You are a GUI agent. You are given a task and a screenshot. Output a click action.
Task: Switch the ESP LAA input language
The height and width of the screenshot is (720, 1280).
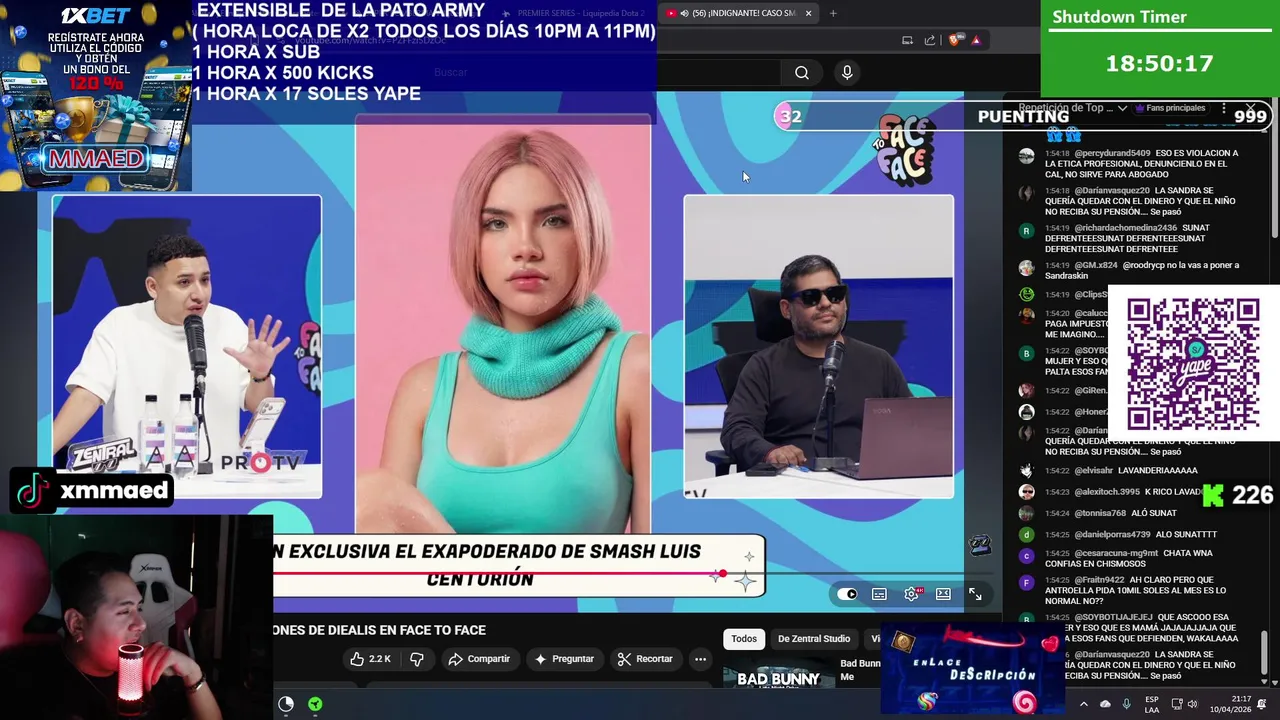(1152, 704)
